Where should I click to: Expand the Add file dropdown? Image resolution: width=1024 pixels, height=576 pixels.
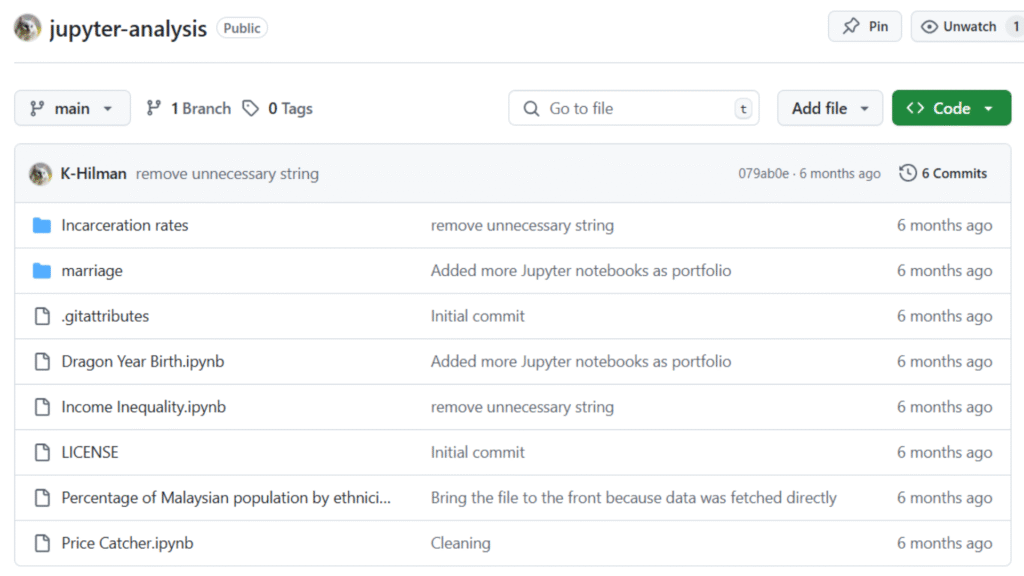(x=829, y=108)
